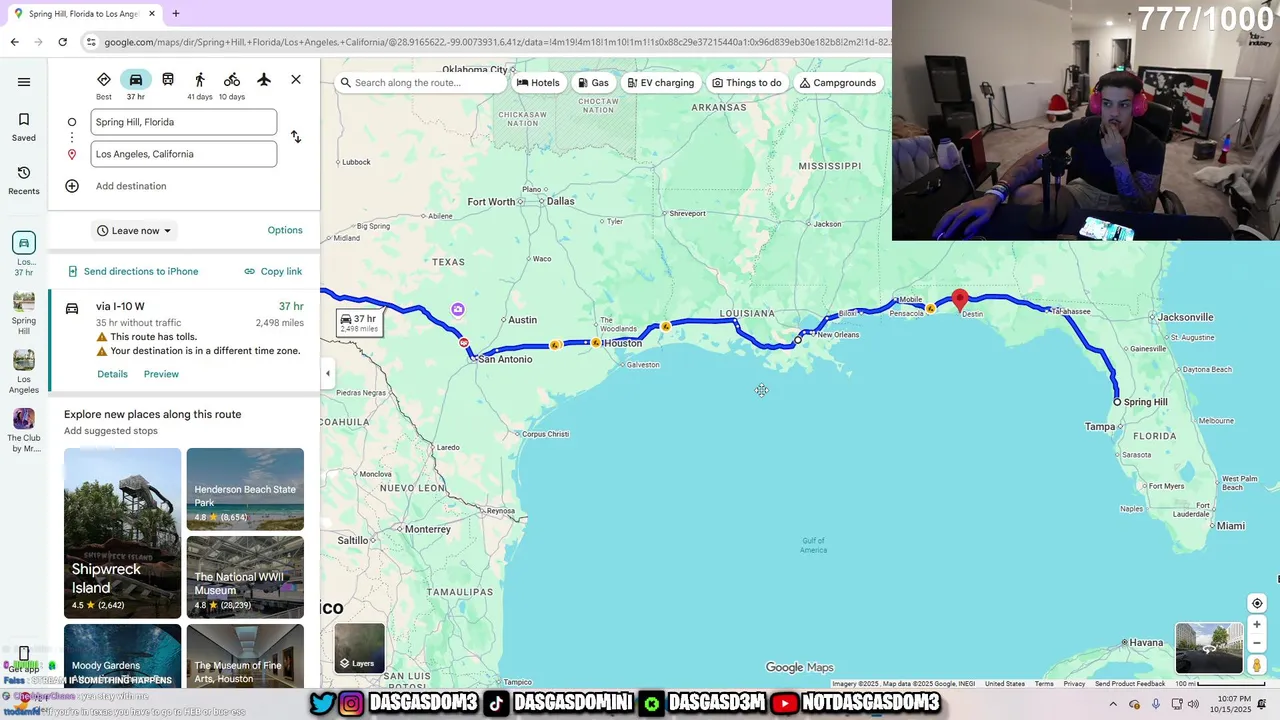Open the Street View imagery thumbnail
This screenshot has width=1280, height=720.
point(1209,648)
